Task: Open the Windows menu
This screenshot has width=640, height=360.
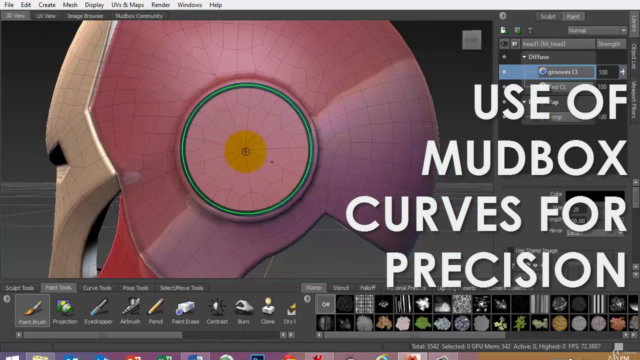Action: [189, 5]
